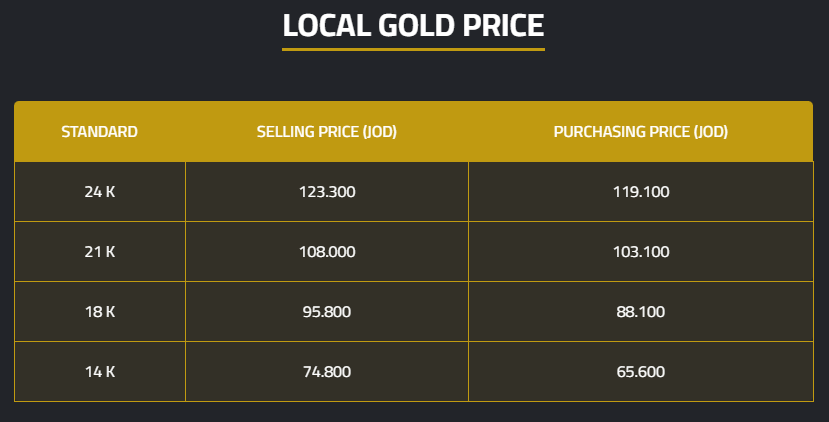Click the 103.100 purchasing price value

point(641,252)
